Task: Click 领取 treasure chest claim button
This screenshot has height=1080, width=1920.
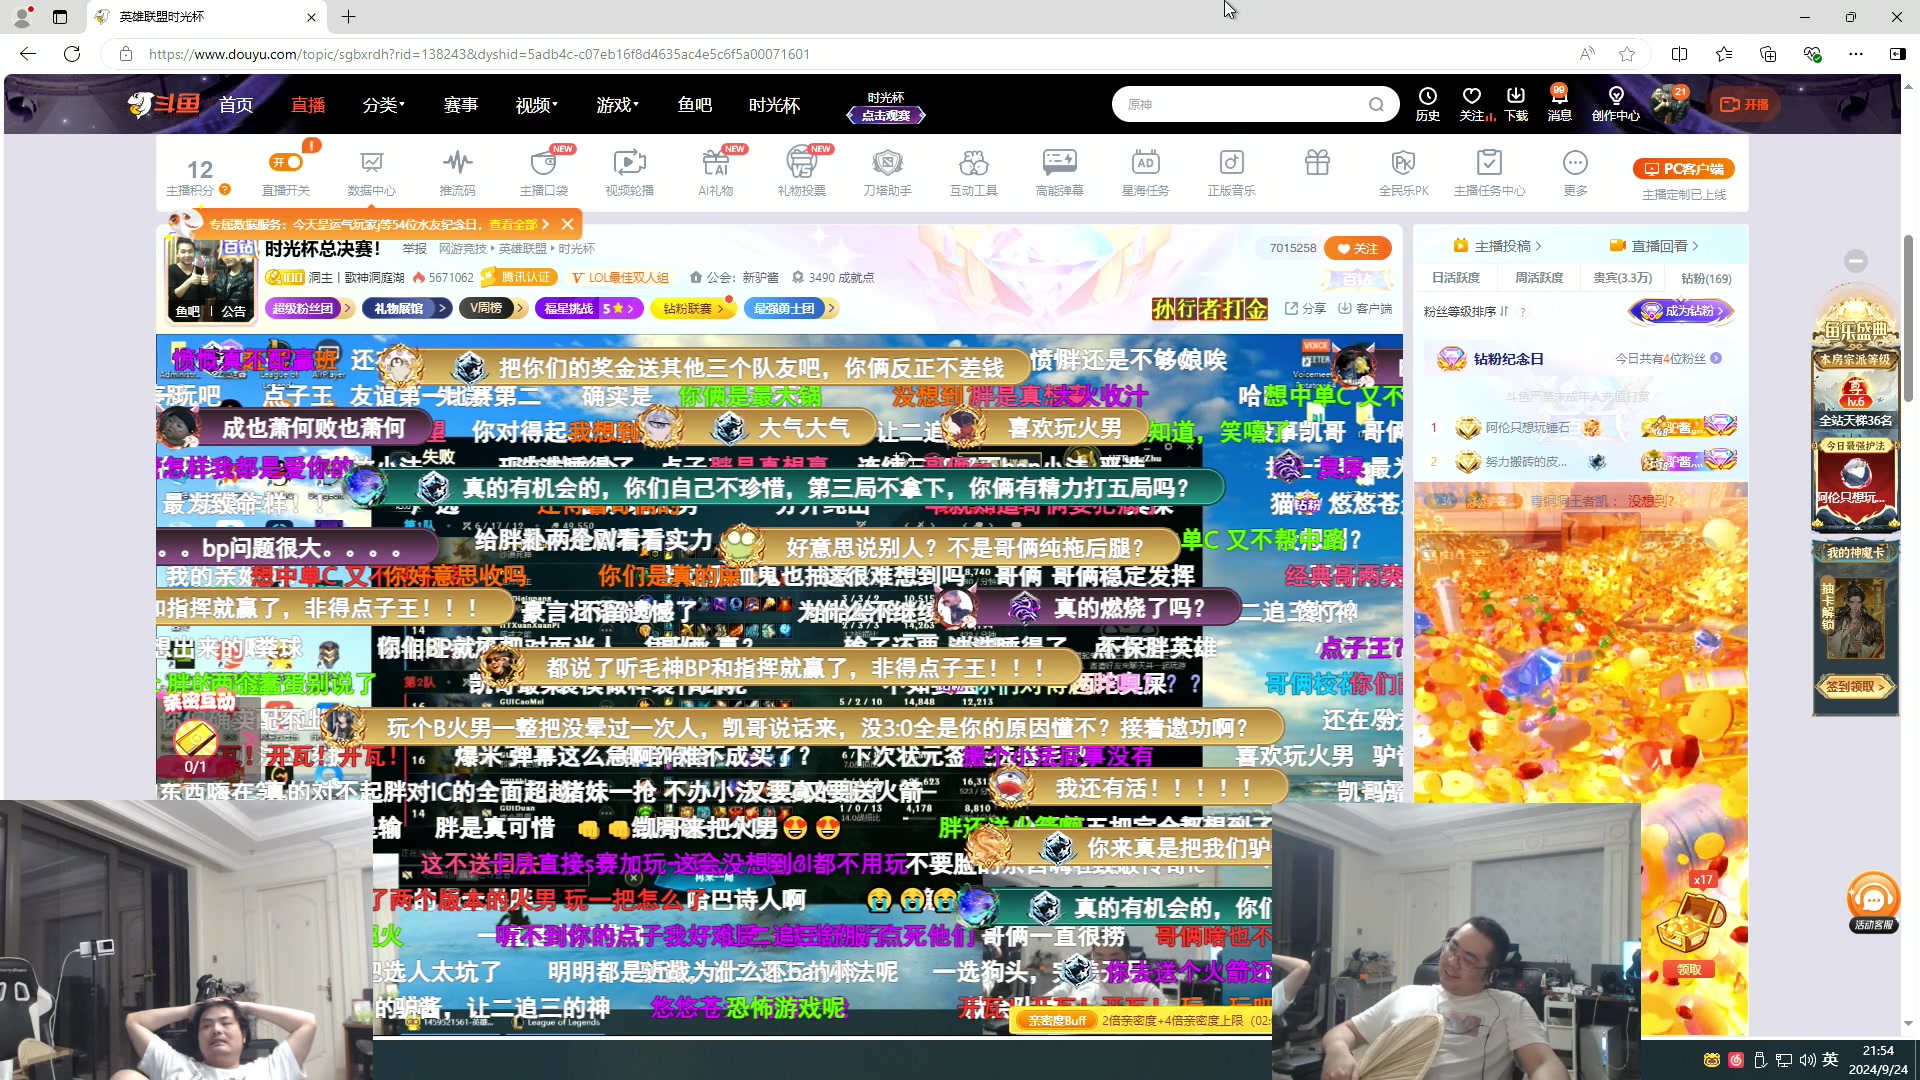Action: click(x=1689, y=969)
